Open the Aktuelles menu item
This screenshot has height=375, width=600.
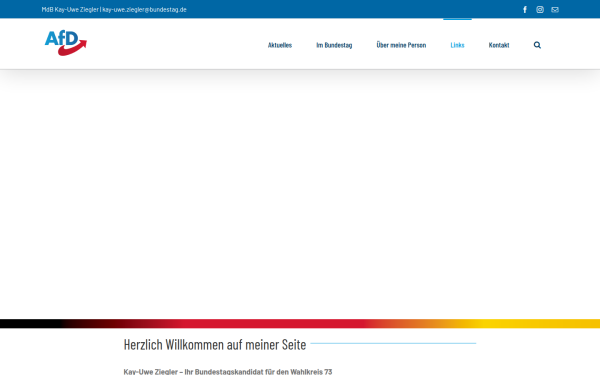coord(280,45)
